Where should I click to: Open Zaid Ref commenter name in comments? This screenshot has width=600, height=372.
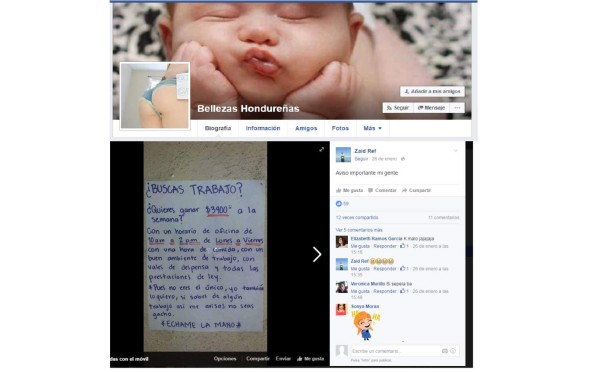click(x=360, y=261)
